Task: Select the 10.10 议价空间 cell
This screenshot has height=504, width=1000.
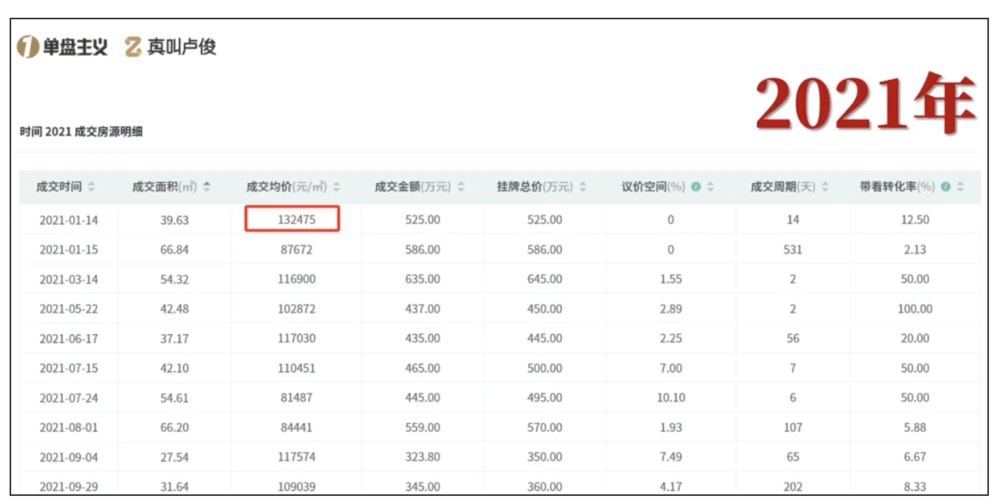Action: click(670, 397)
